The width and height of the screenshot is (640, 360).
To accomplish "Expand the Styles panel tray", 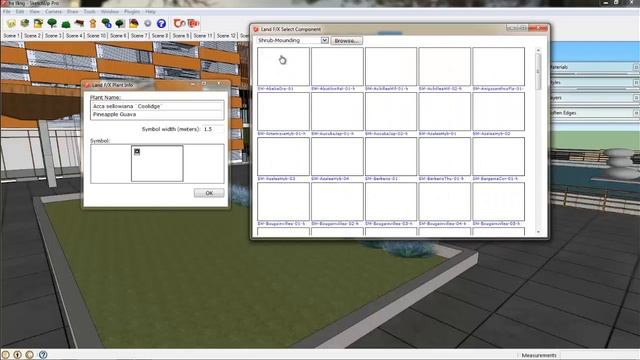I will click(x=636, y=82).
